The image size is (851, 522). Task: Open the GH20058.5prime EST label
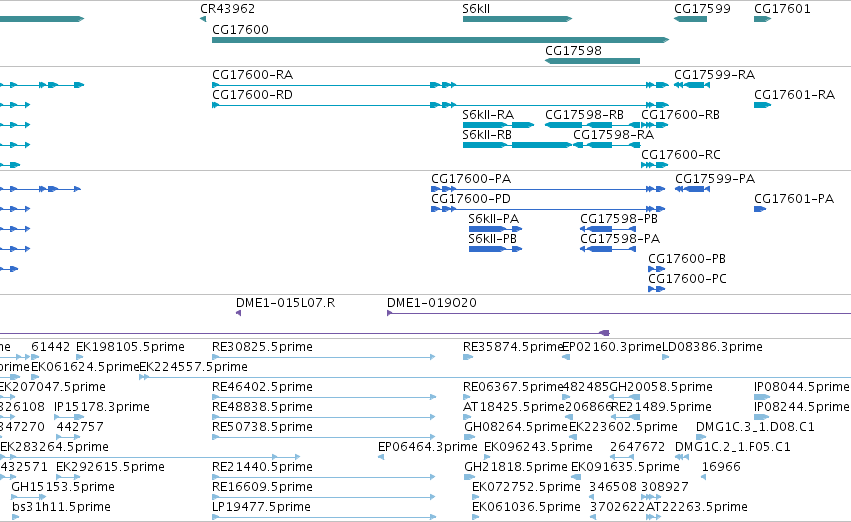[661, 387]
